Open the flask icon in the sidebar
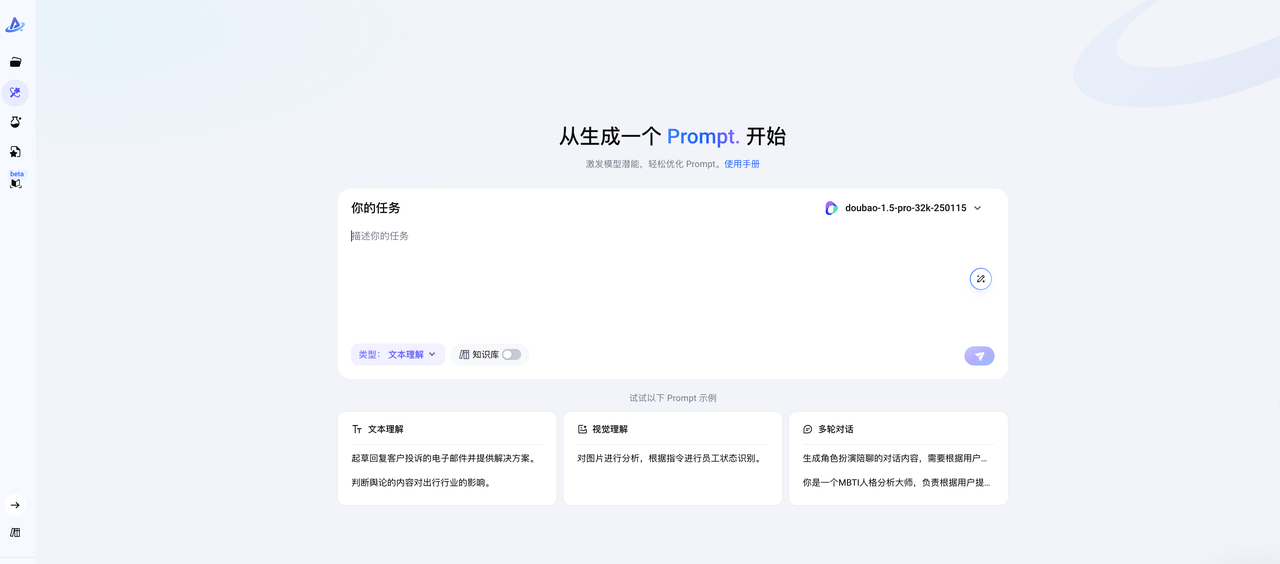The width and height of the screenshot is (1280, 564). tap(15, 122)
